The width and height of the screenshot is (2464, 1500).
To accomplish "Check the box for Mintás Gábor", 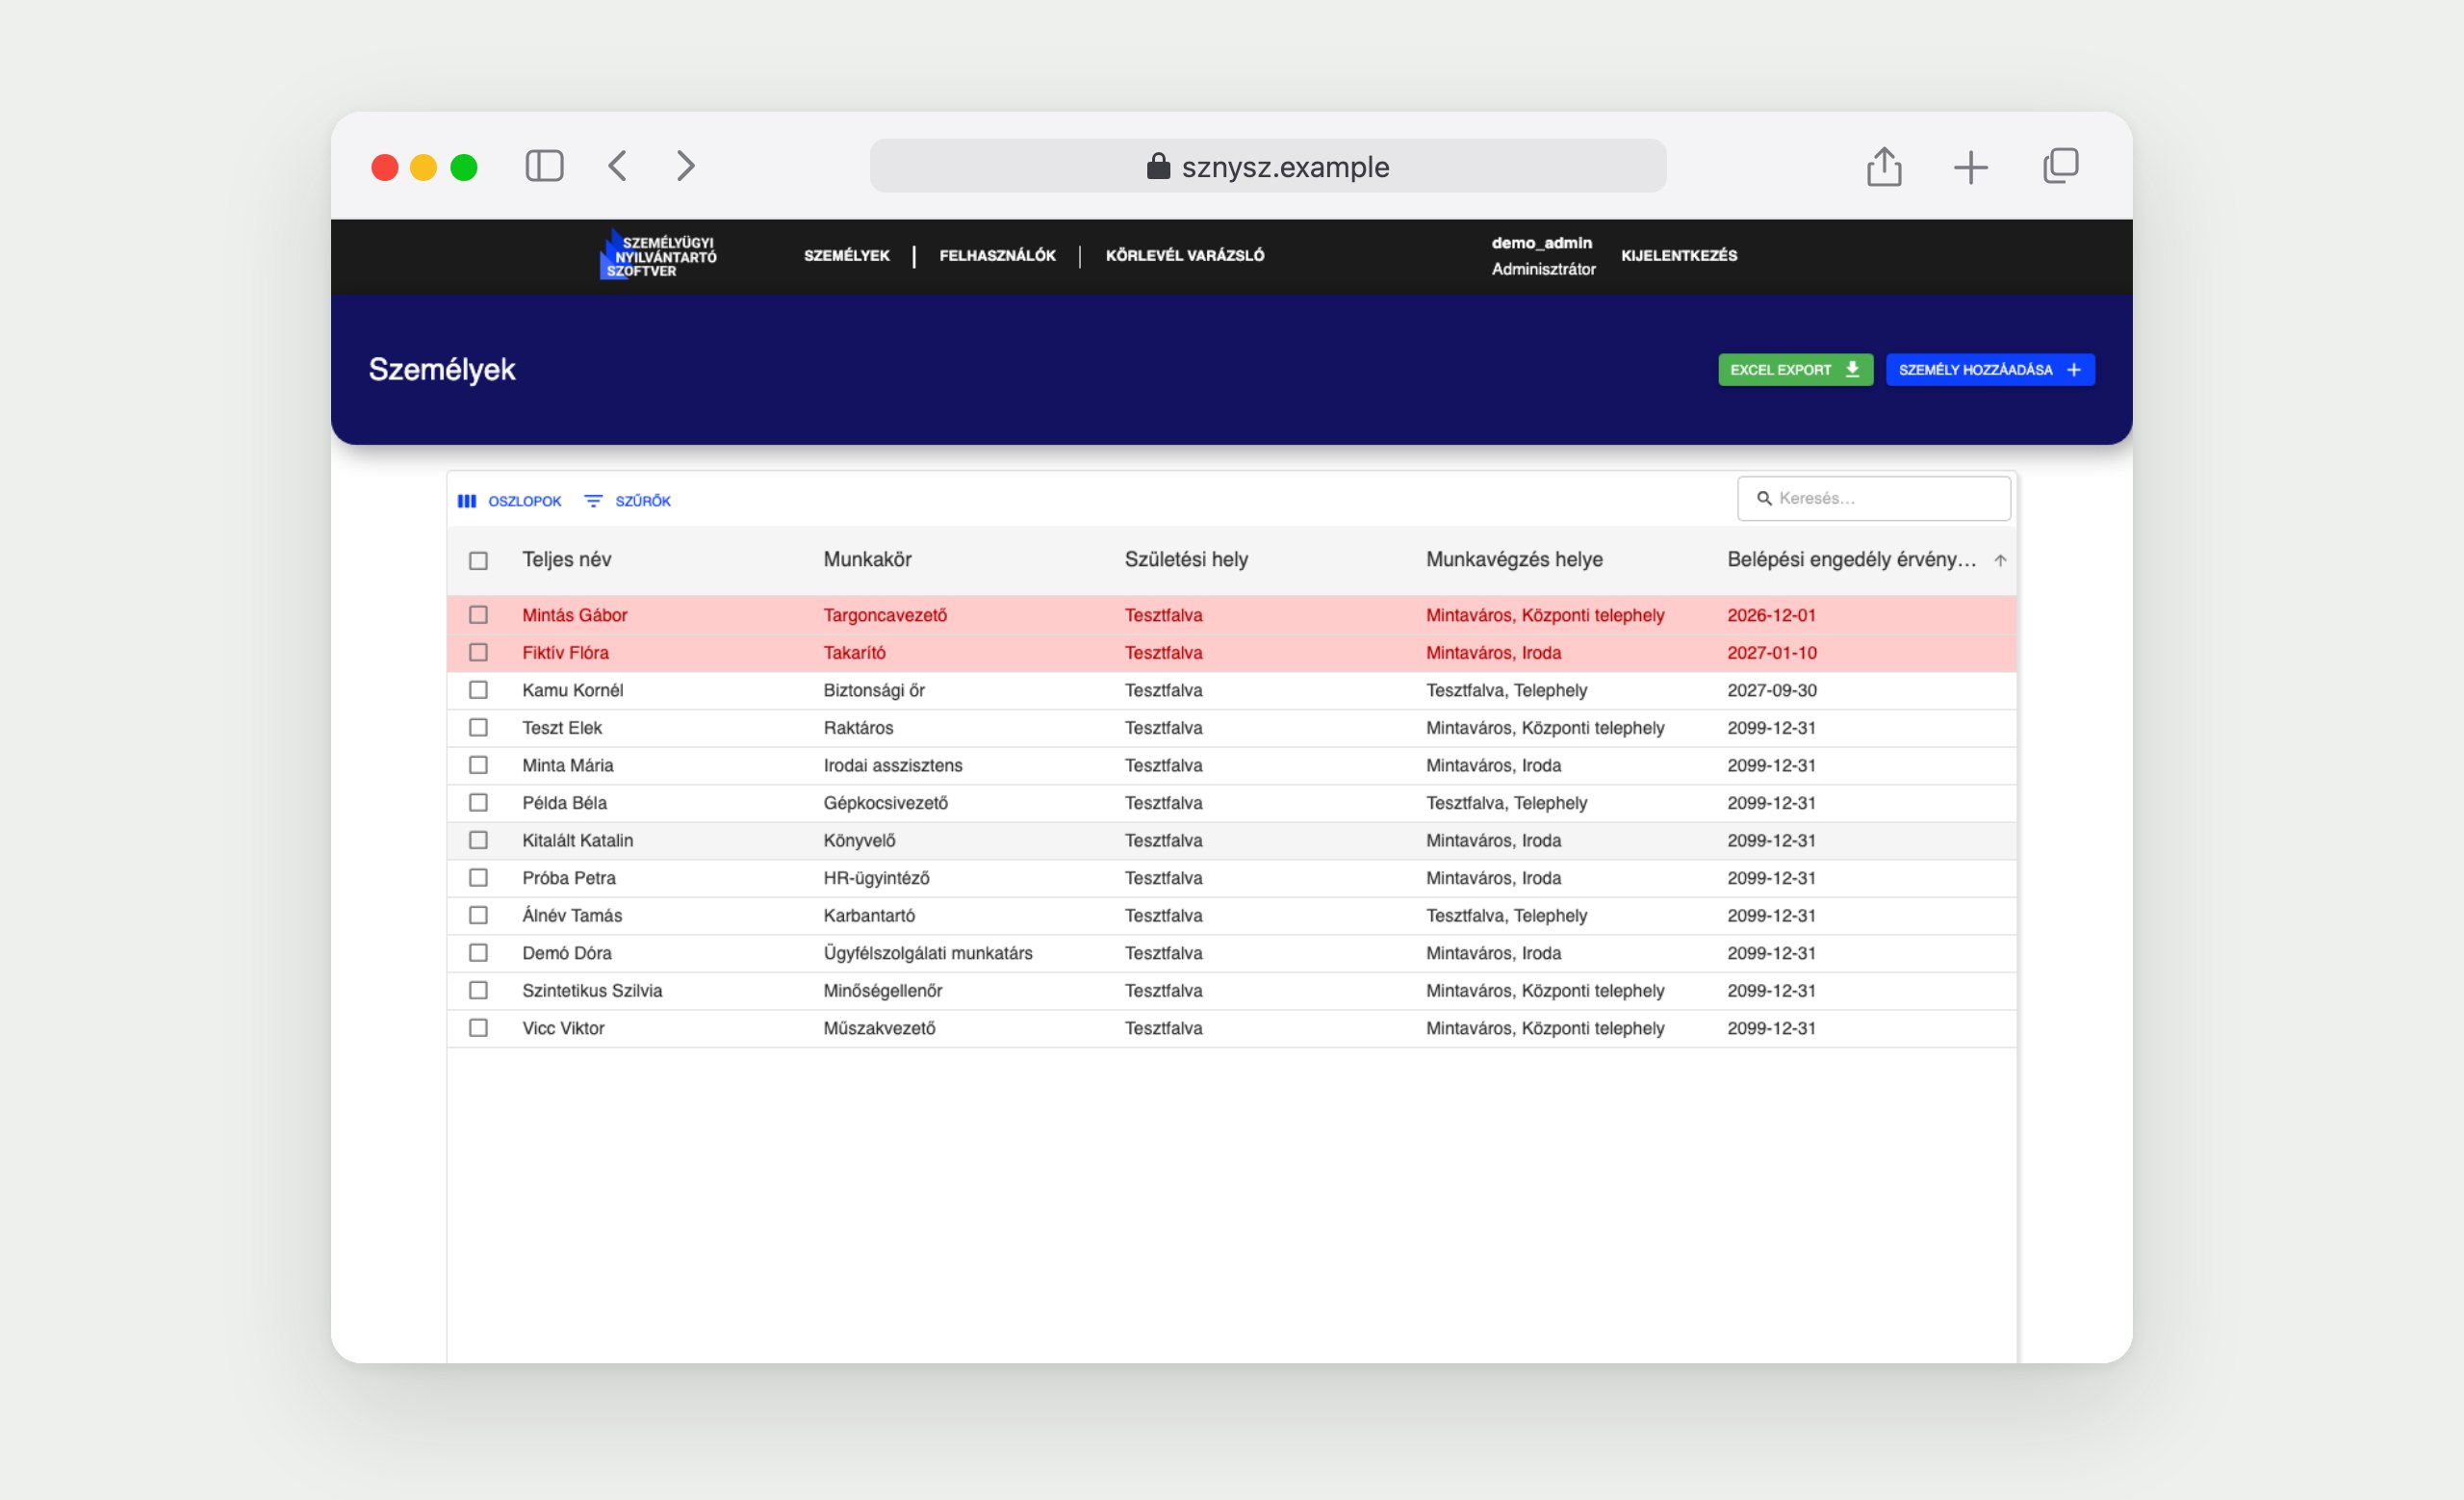I will 479,615.
